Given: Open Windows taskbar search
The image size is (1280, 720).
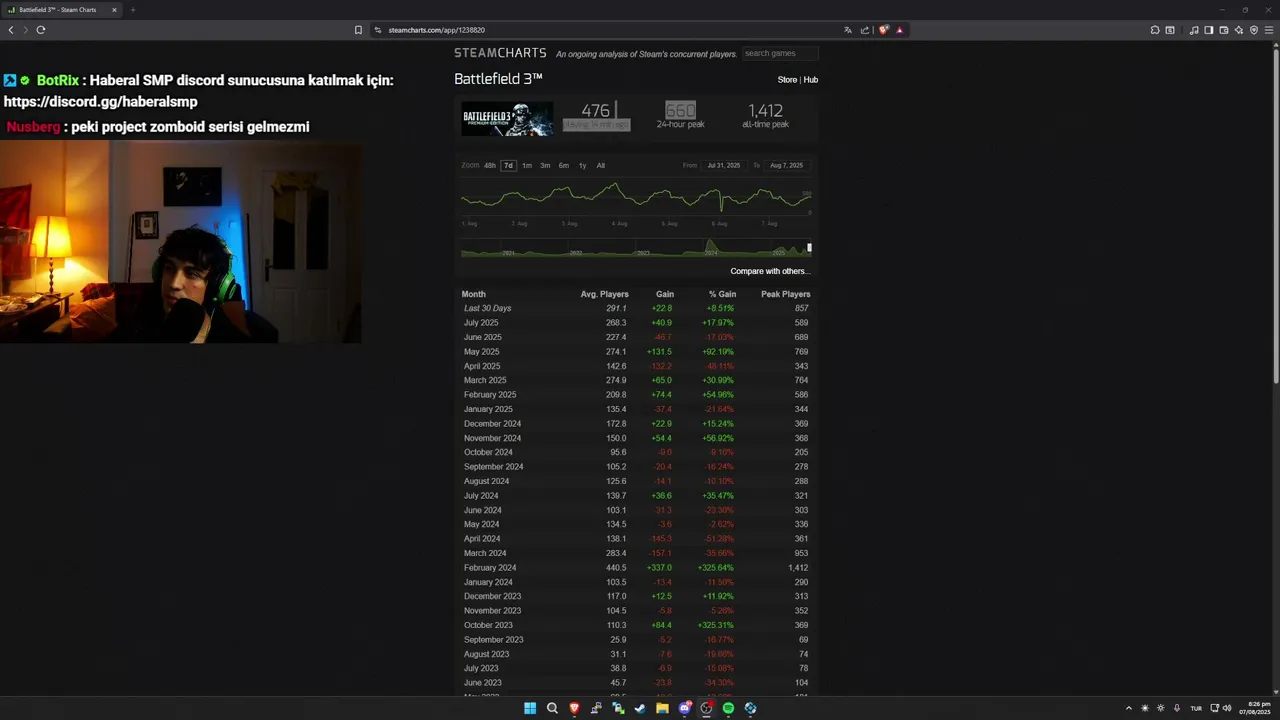Looking at the screenshot, I should point(552,708).
